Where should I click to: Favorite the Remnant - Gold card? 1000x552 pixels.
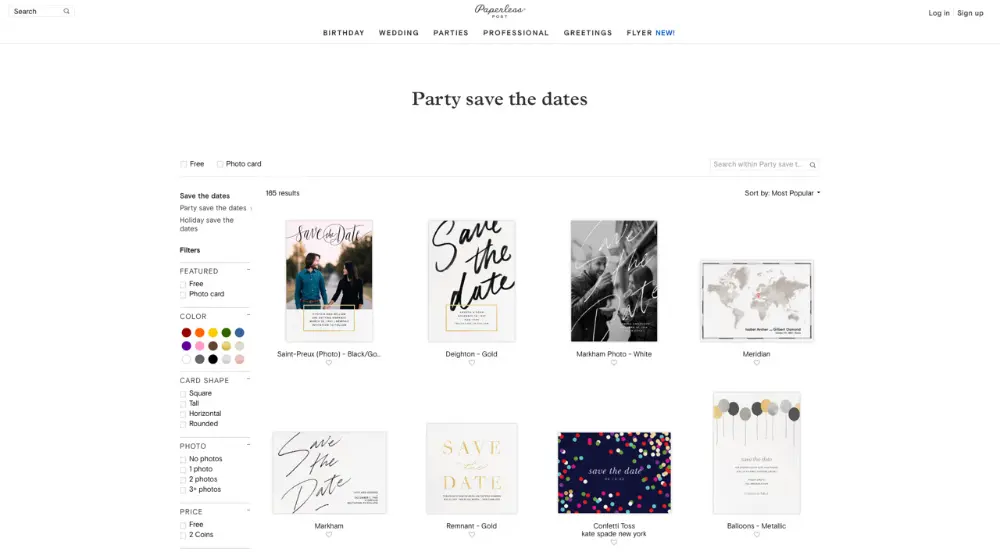[x=472, y=535]
